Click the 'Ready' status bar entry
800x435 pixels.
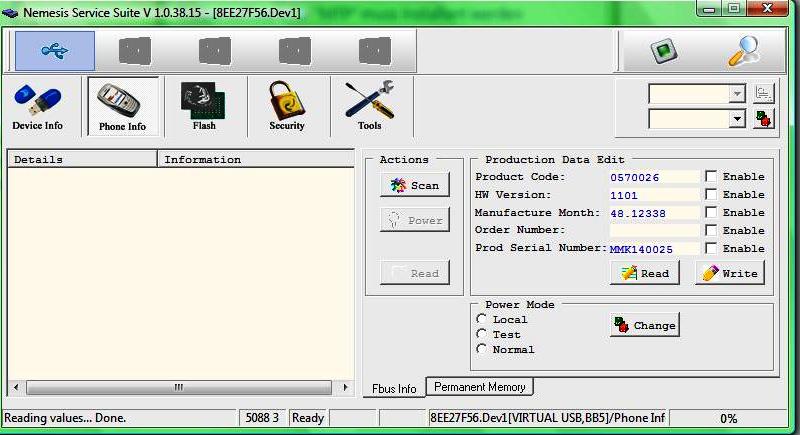tap(308, 418)
